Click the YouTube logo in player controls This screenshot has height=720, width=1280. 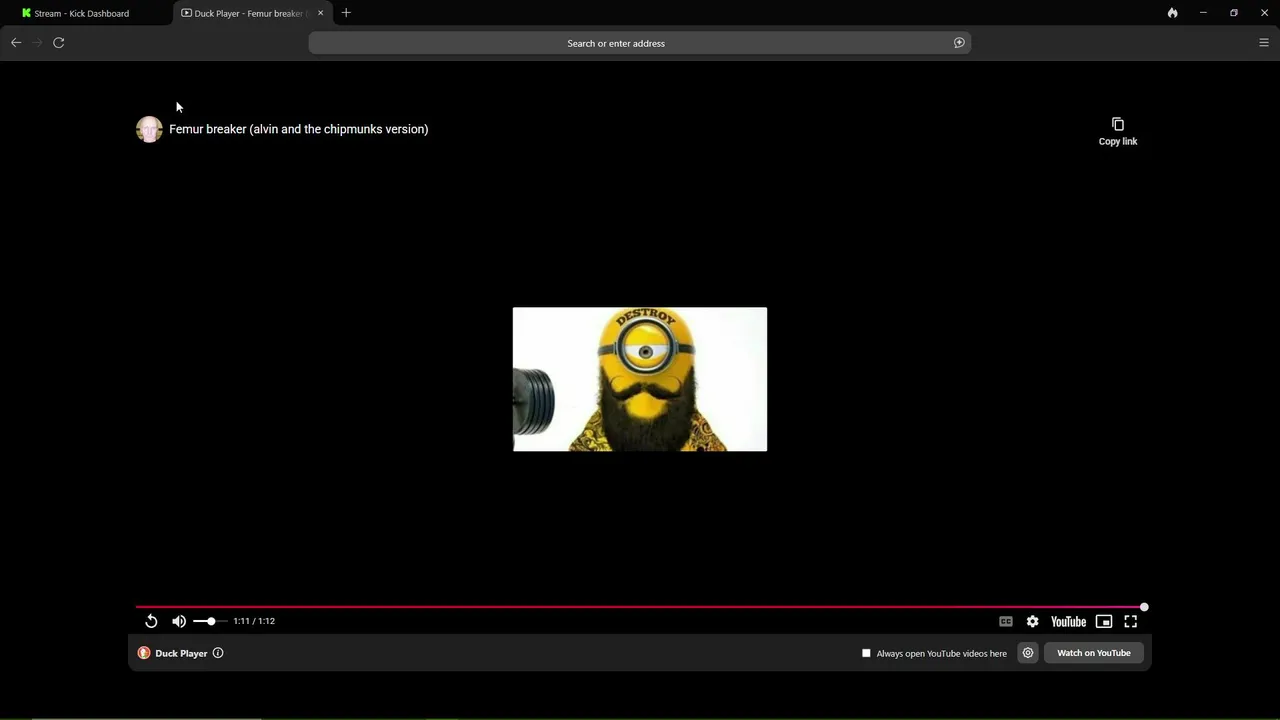tap(1068, 621)
